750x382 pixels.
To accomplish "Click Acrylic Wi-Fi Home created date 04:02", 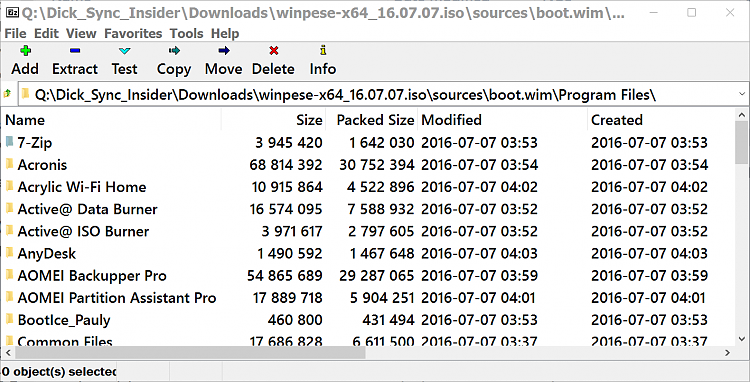I will [x=649, y=186].
